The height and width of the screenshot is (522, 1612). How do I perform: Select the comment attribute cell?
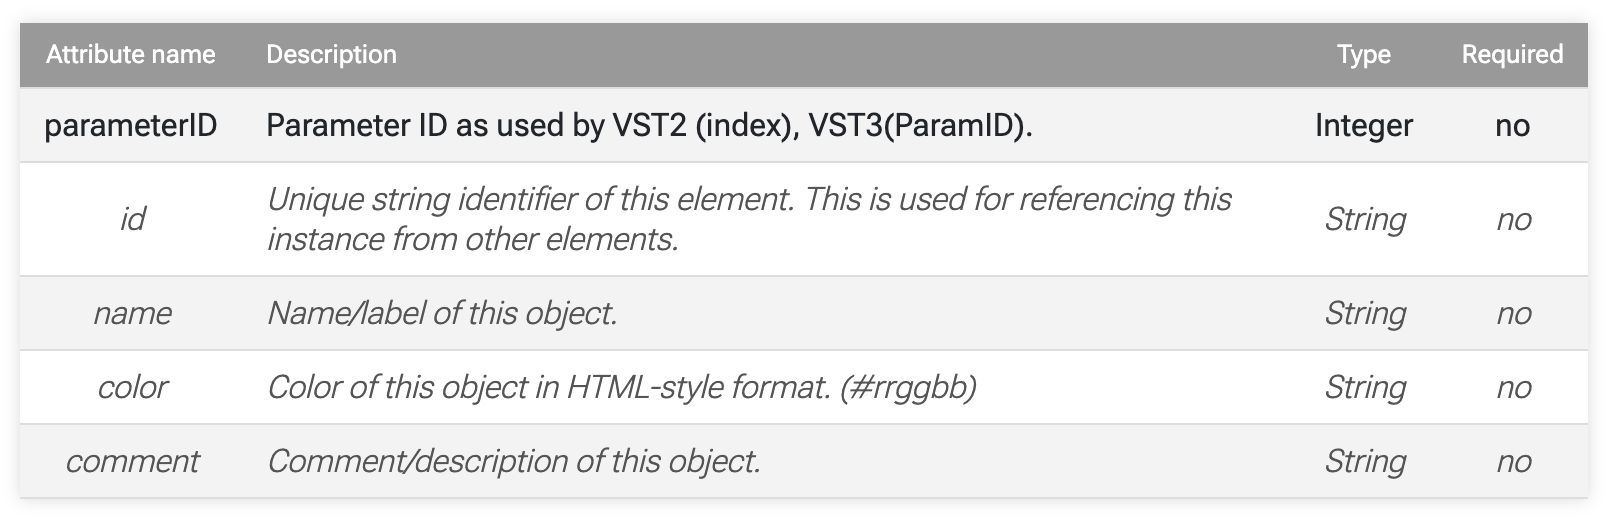point(131,461)
